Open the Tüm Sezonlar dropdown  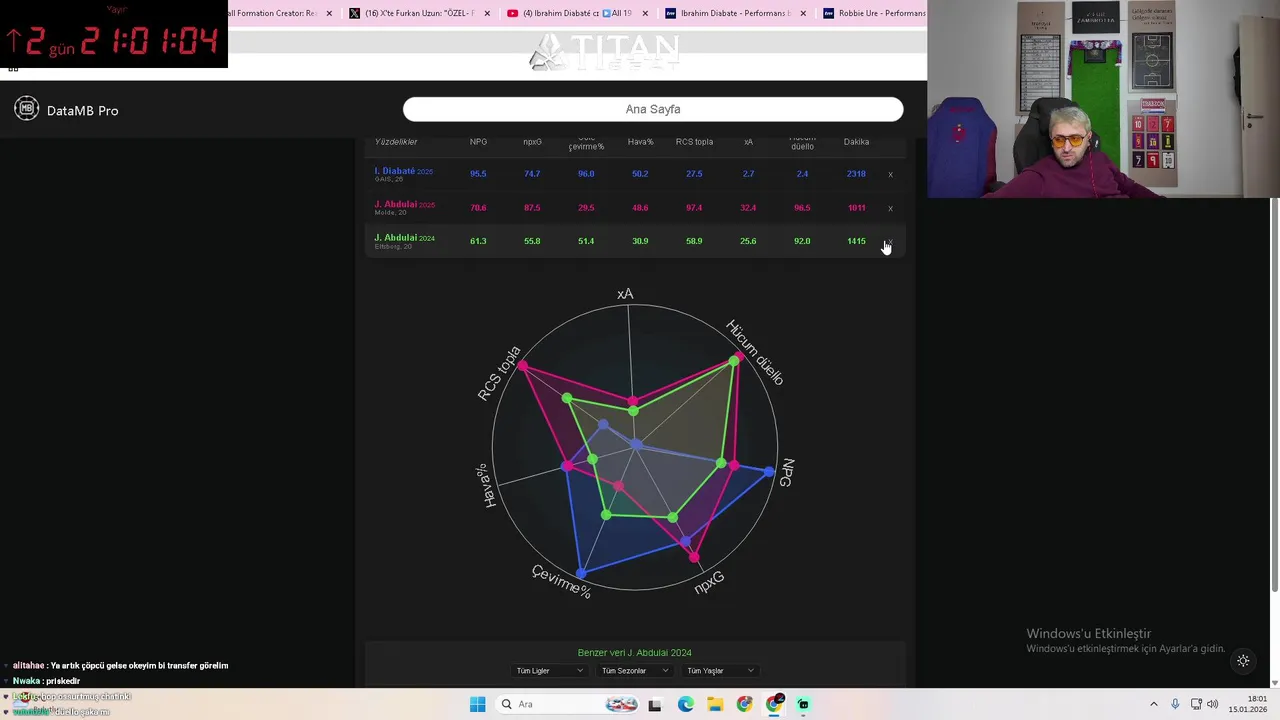tap(635, 671)
